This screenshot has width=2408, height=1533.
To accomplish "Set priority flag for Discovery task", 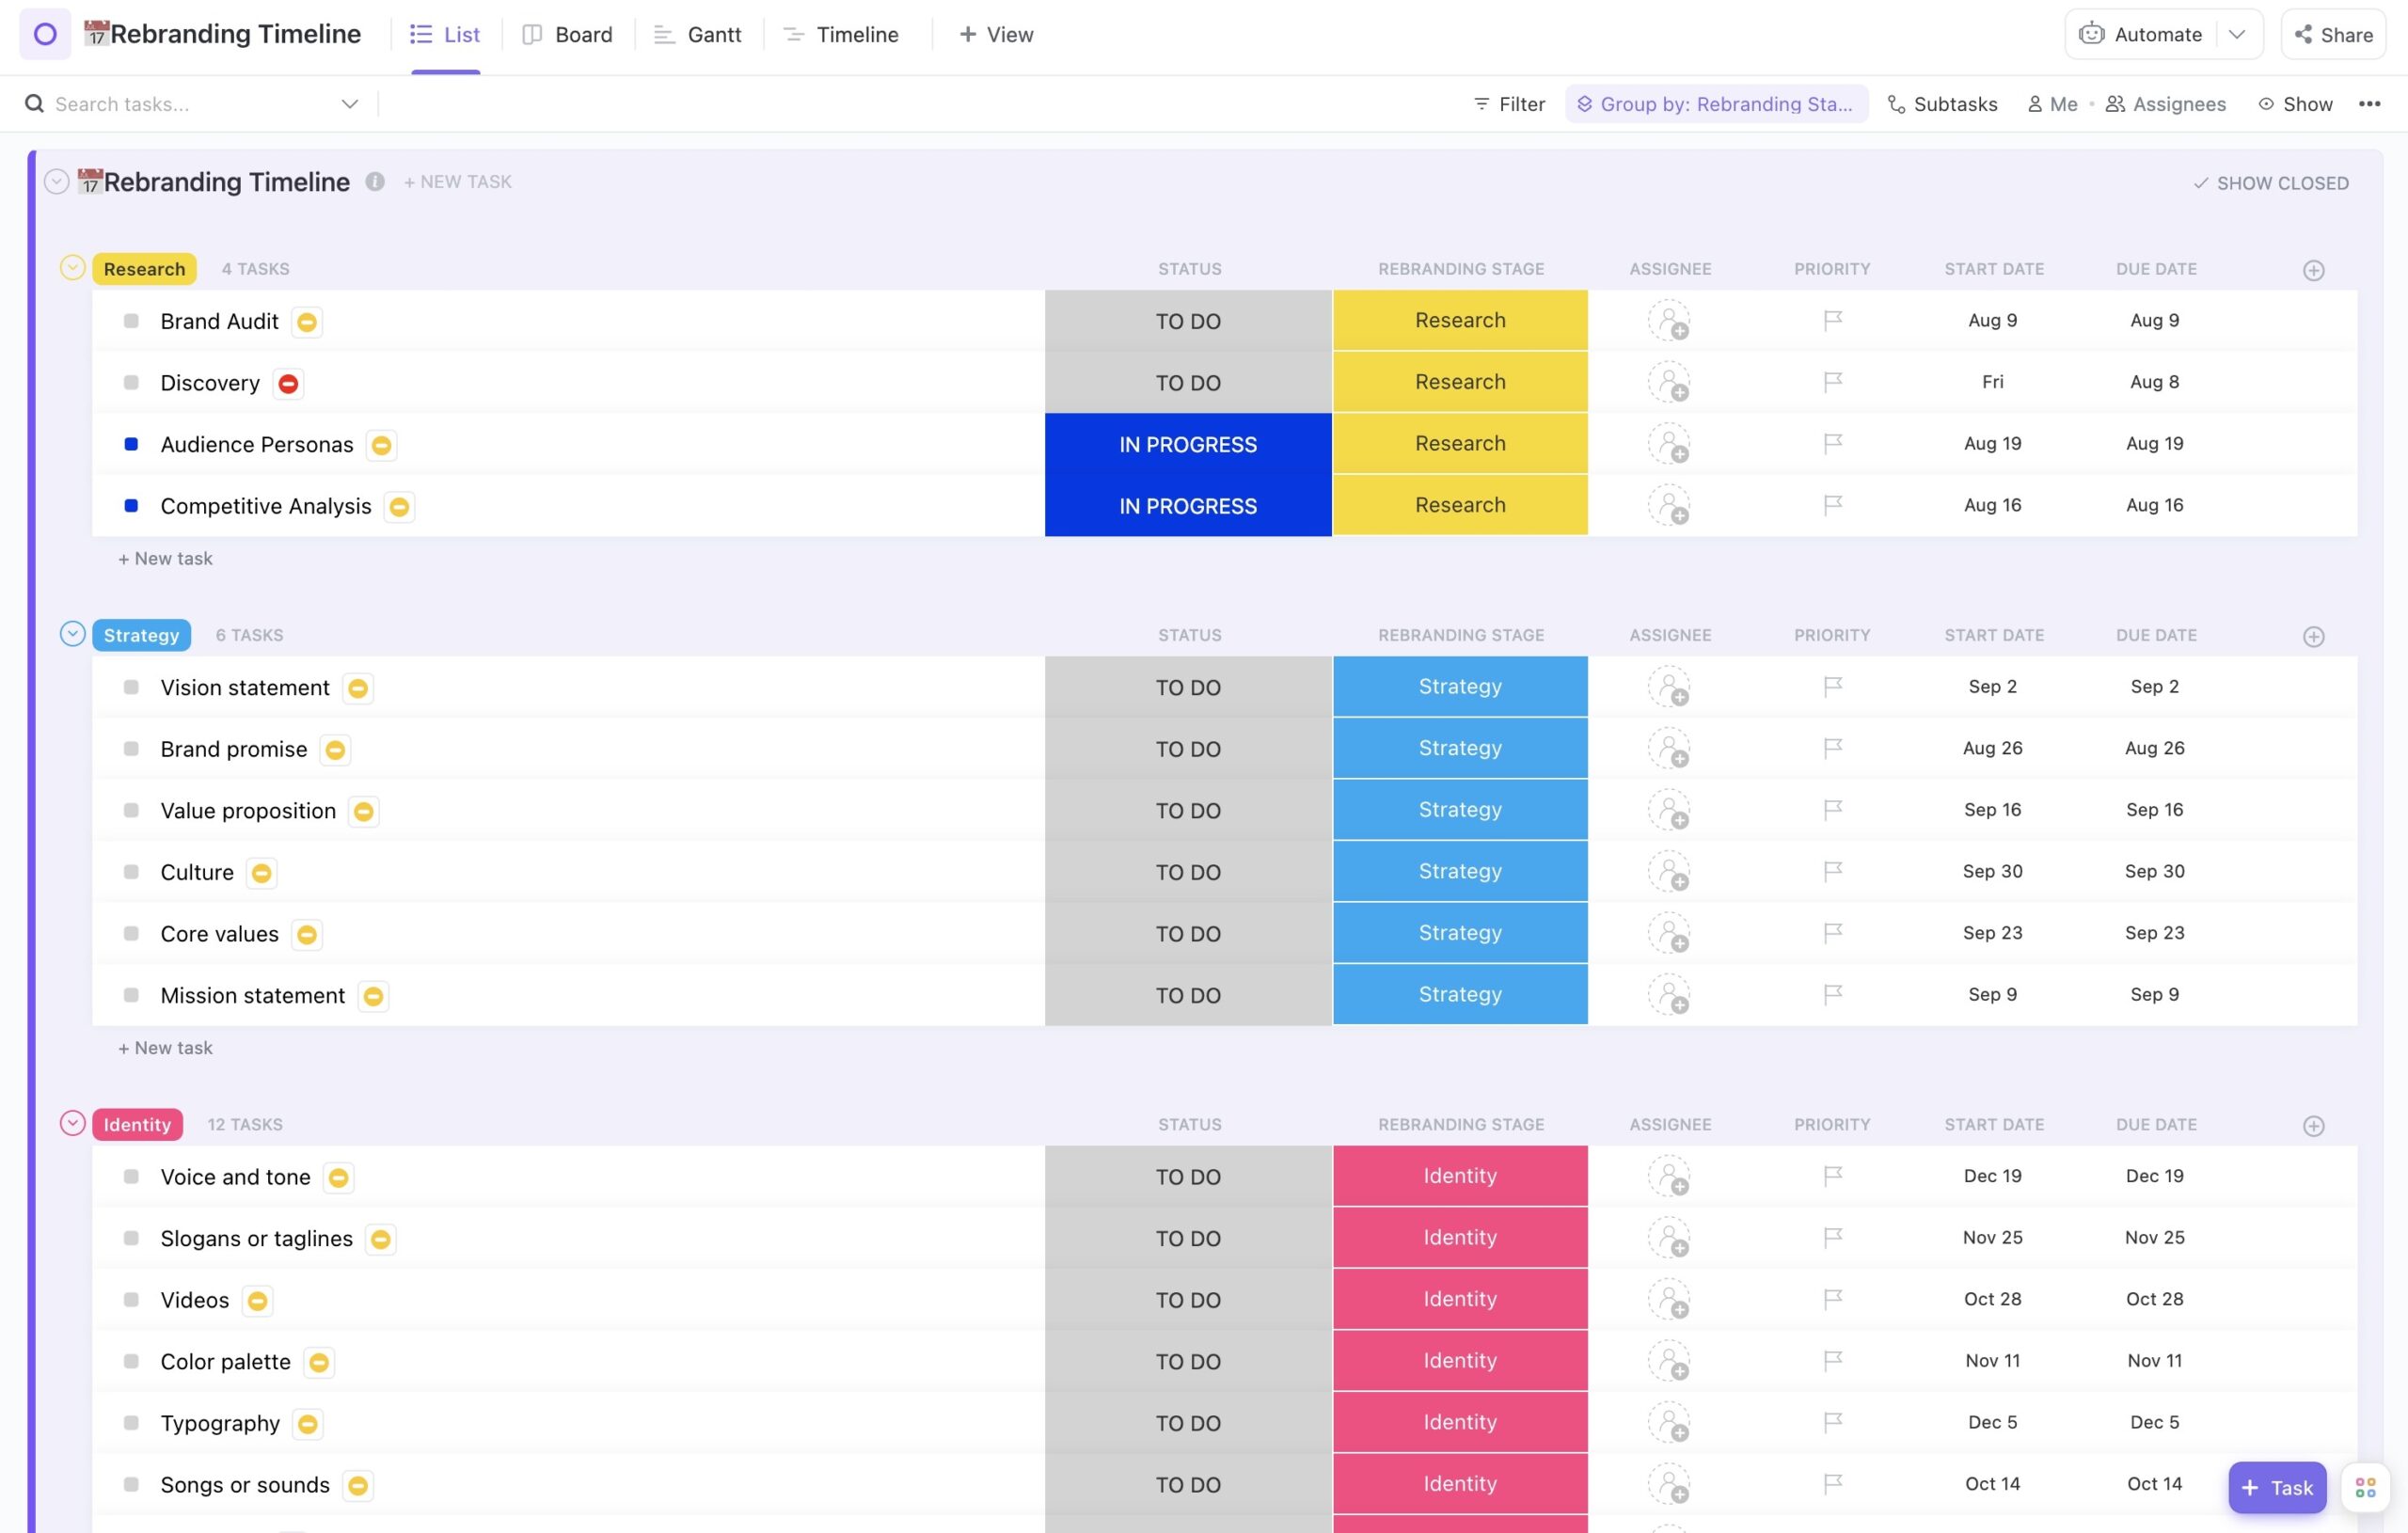I will (1832, 382).
